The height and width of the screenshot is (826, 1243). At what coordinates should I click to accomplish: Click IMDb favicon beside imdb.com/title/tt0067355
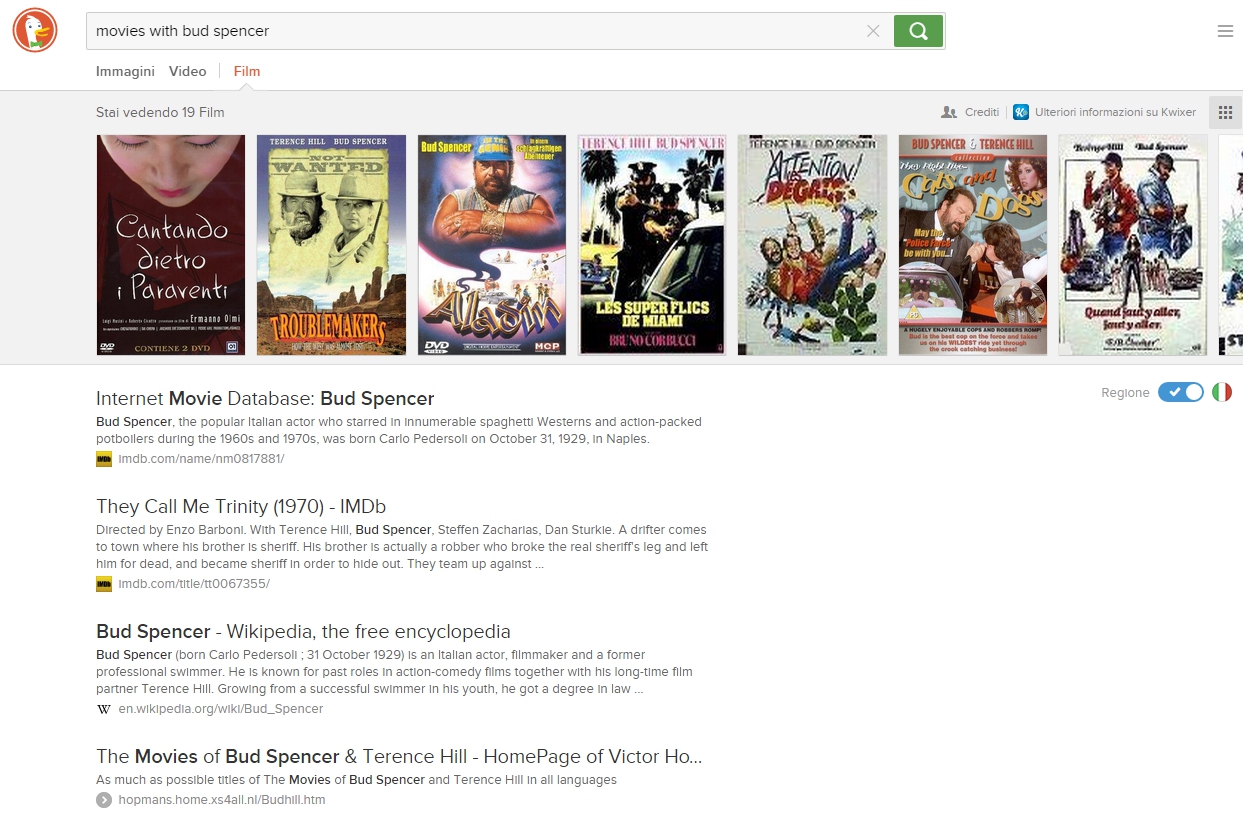pos(104,584)
